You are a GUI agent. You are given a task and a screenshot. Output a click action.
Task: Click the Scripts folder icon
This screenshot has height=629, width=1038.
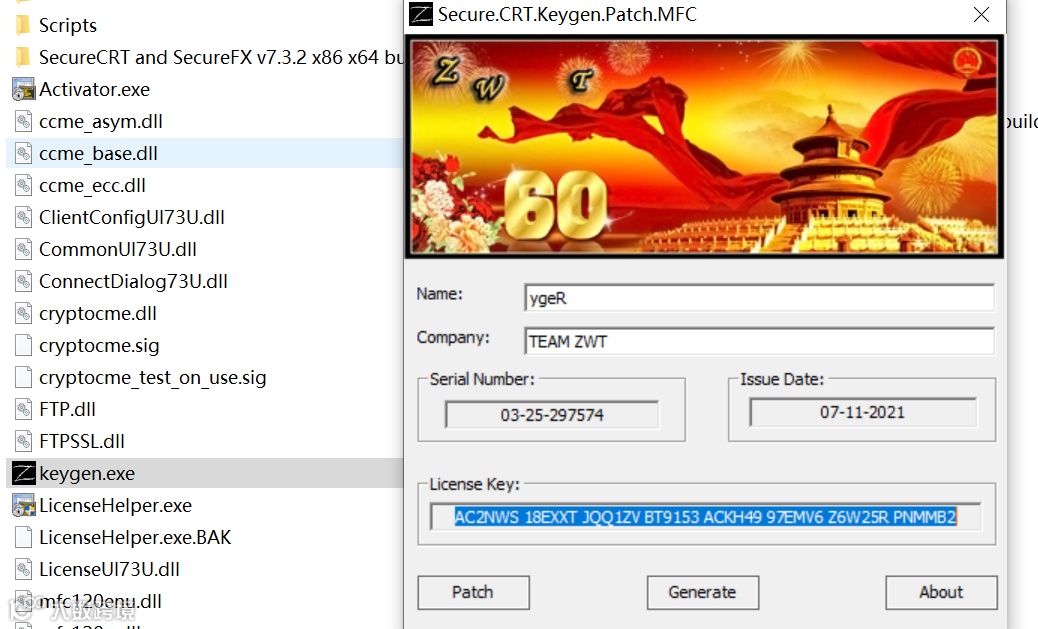(23, 25)
